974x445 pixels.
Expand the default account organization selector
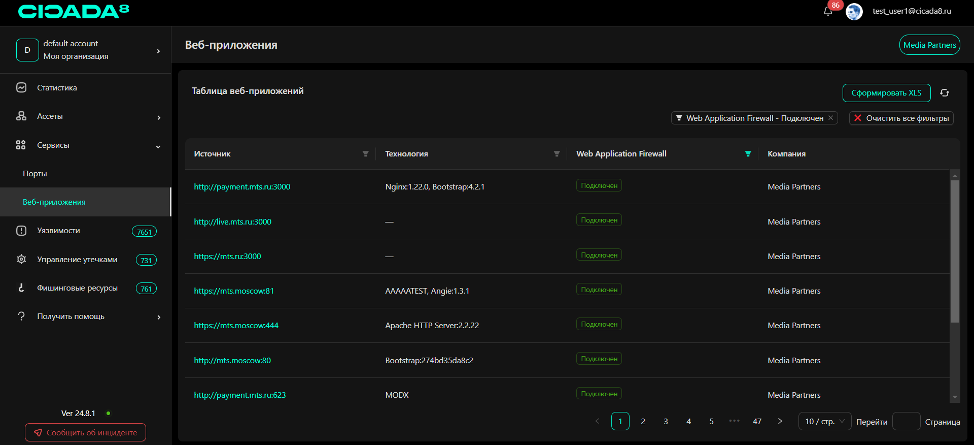158,50
